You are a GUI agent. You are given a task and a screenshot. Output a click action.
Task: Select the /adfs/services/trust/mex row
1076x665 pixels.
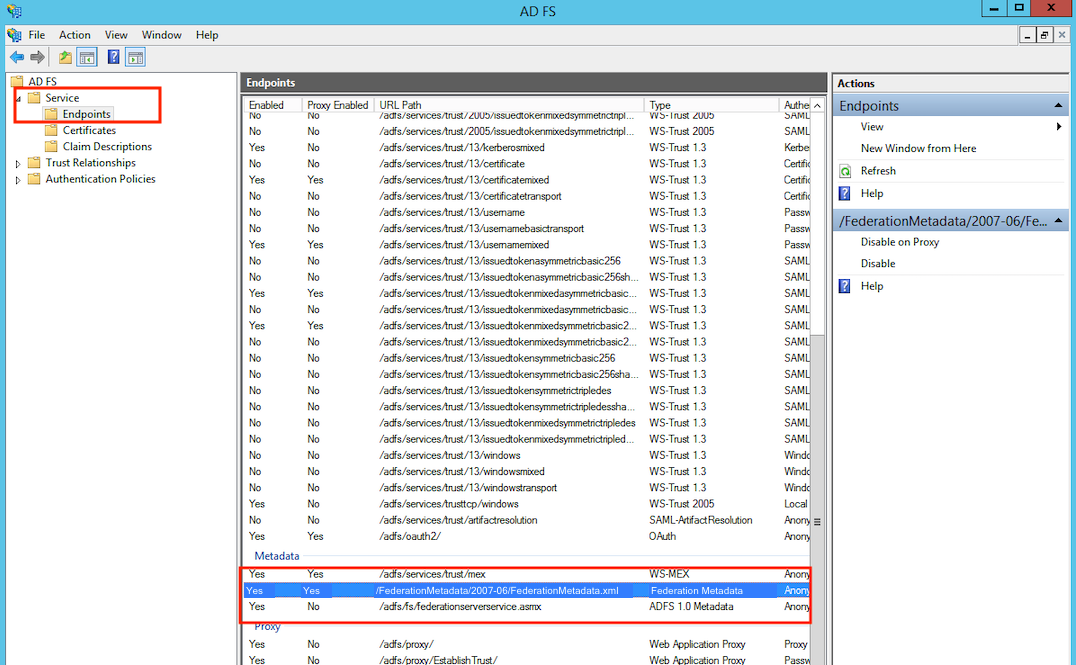click(527, 574)
